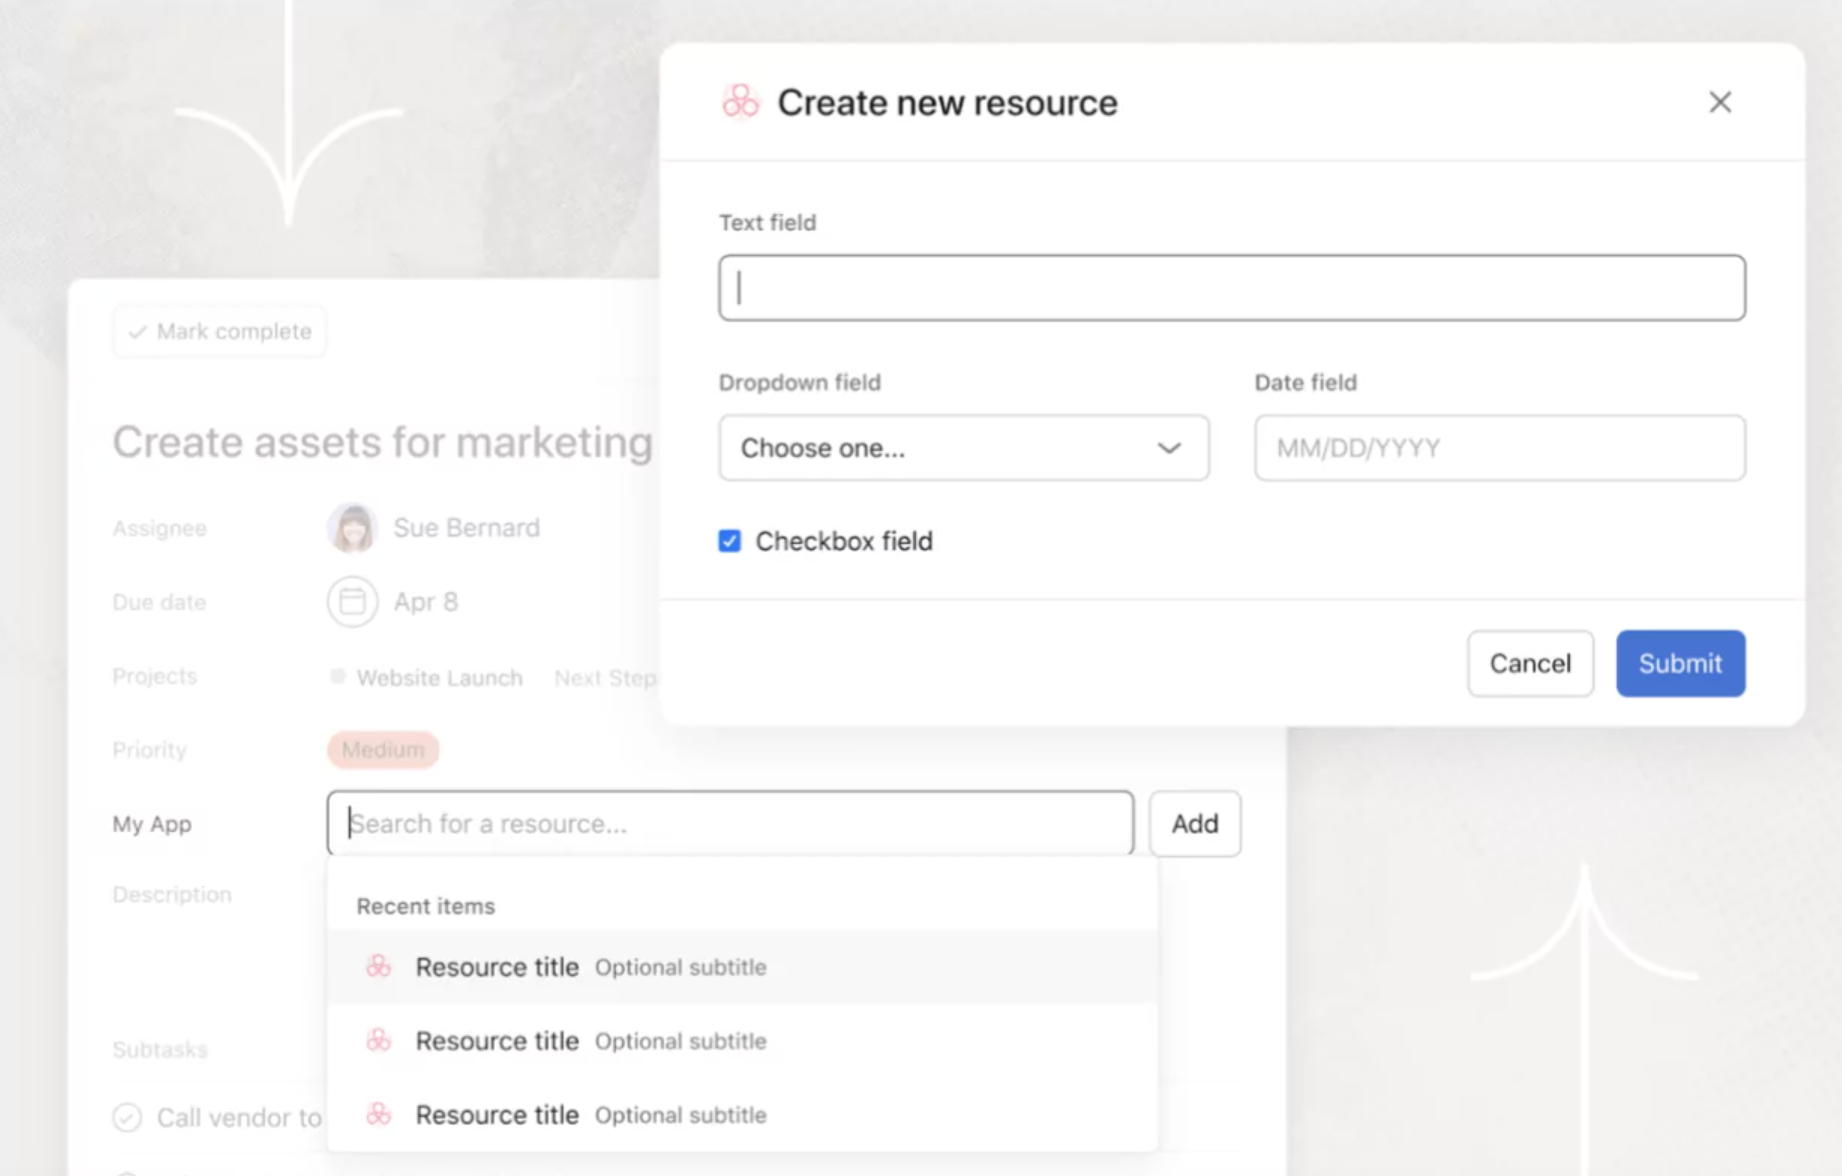Viewport: 1842px width, 1176px height.
Task: Click the Next Step section label
Action: [605, 678]
